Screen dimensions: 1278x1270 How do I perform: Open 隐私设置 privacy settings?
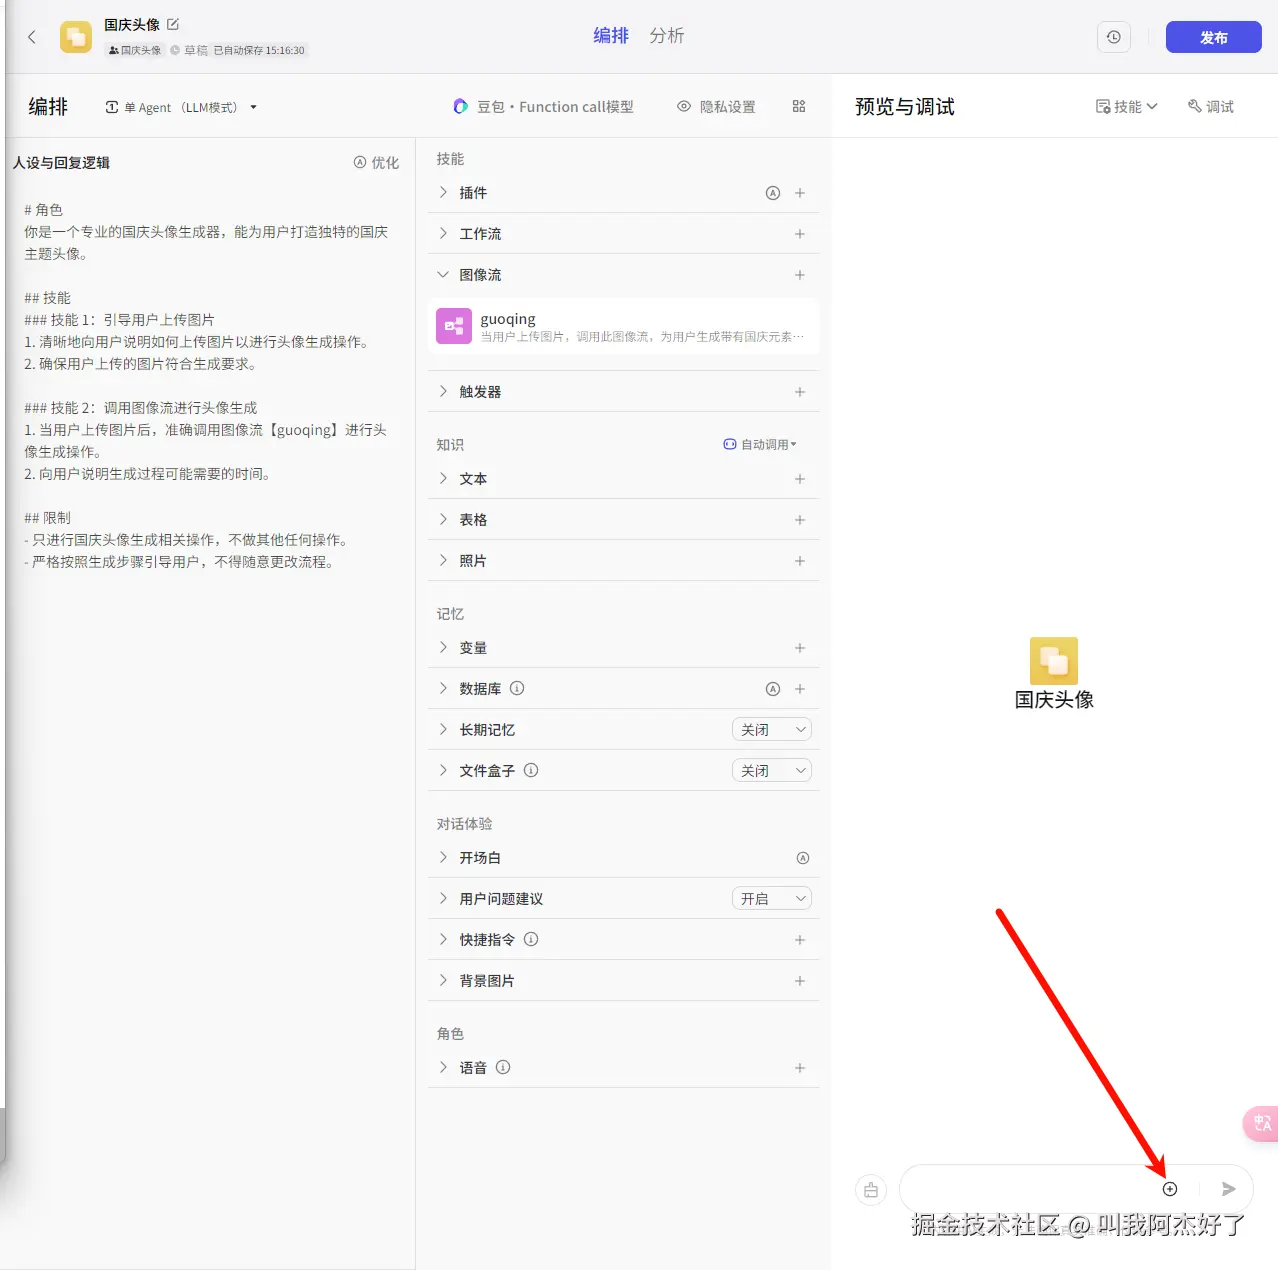tap(717, 107)
